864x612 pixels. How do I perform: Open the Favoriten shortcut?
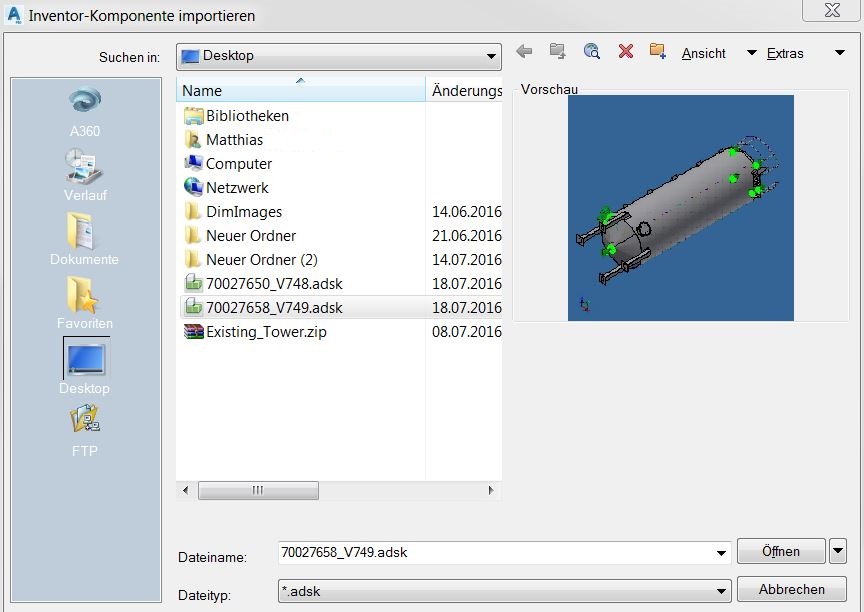click(84, 302)
